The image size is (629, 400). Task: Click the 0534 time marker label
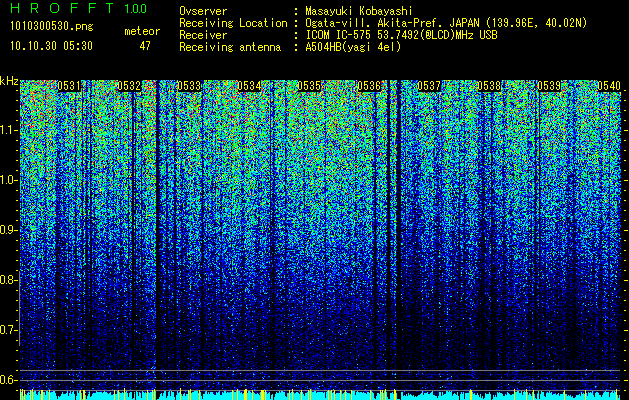249,86
